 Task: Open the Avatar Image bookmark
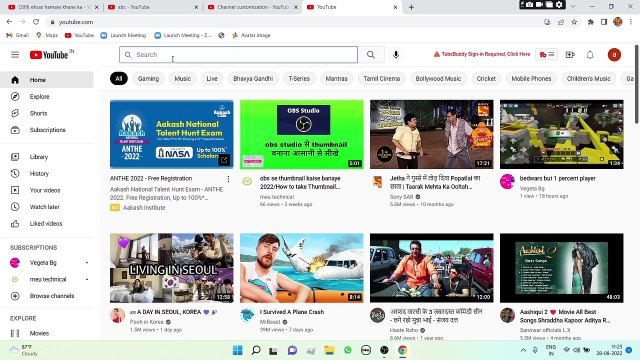coord(251,35)
